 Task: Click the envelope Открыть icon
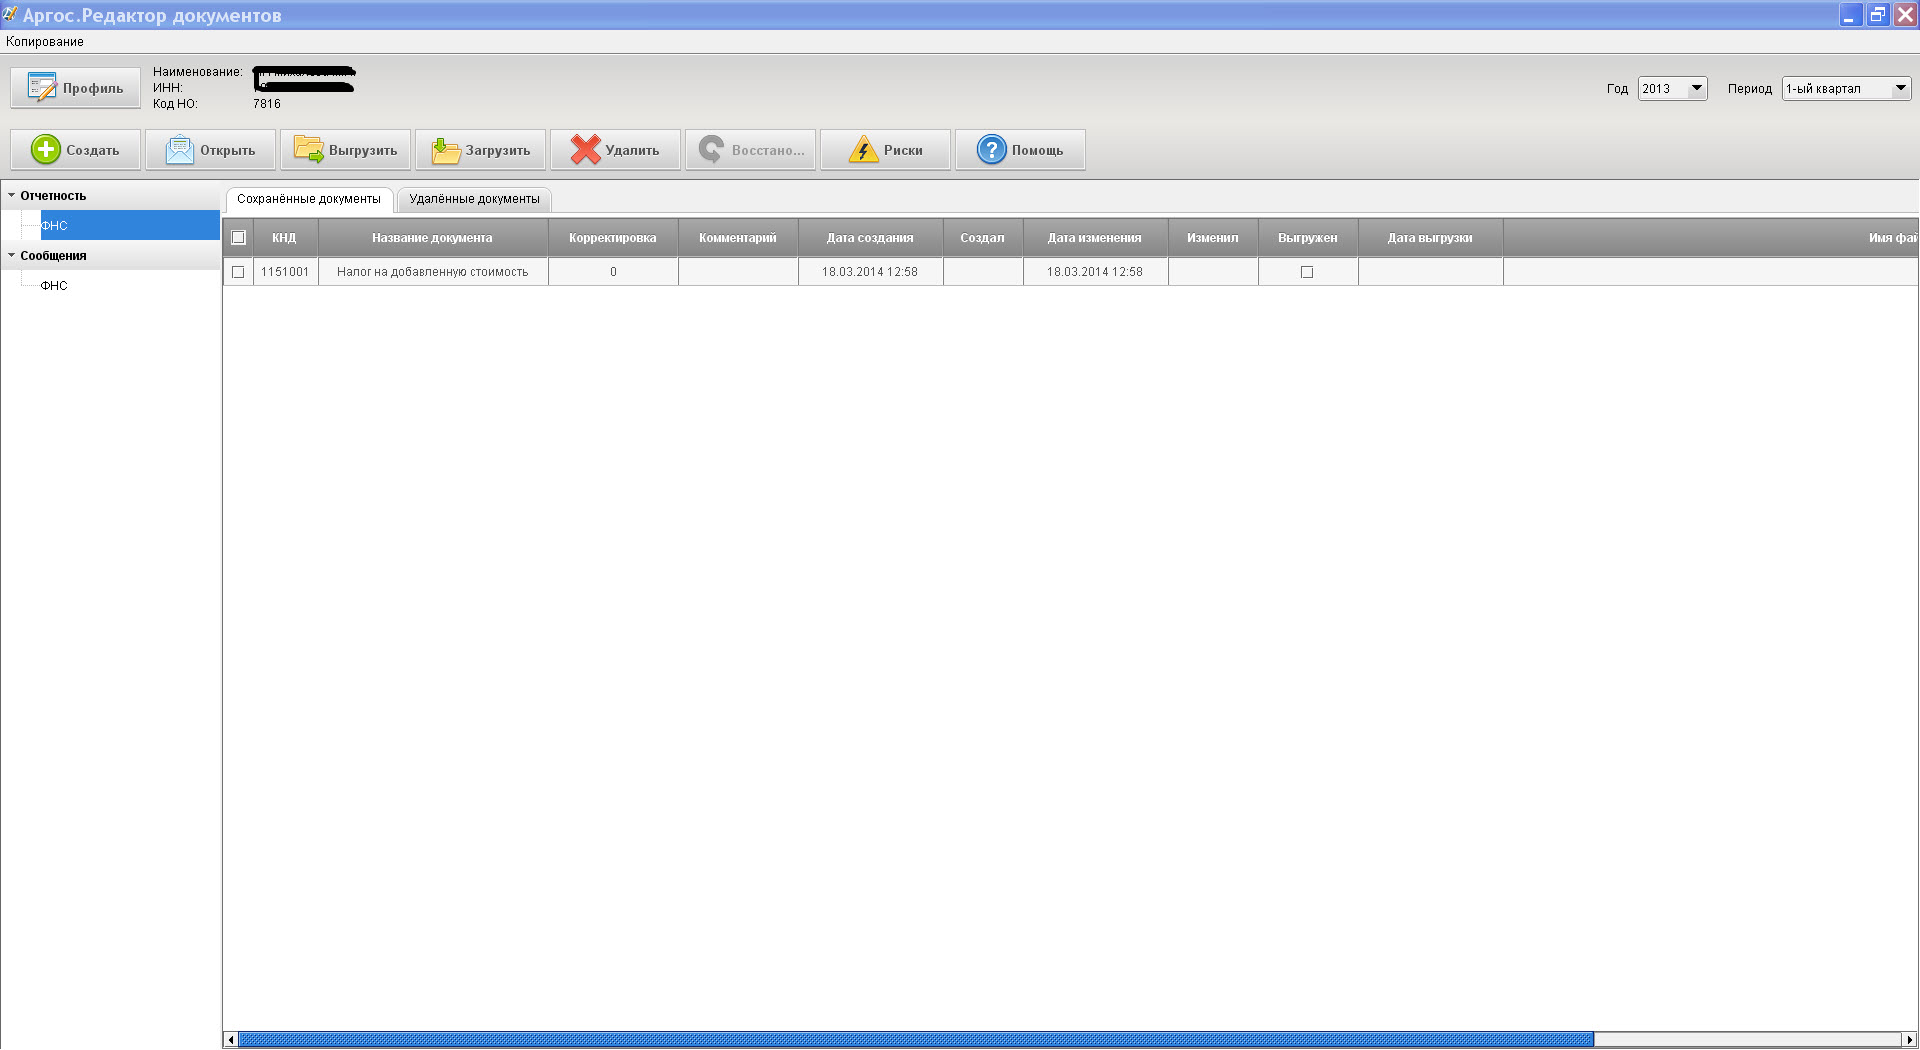point(180,150)
